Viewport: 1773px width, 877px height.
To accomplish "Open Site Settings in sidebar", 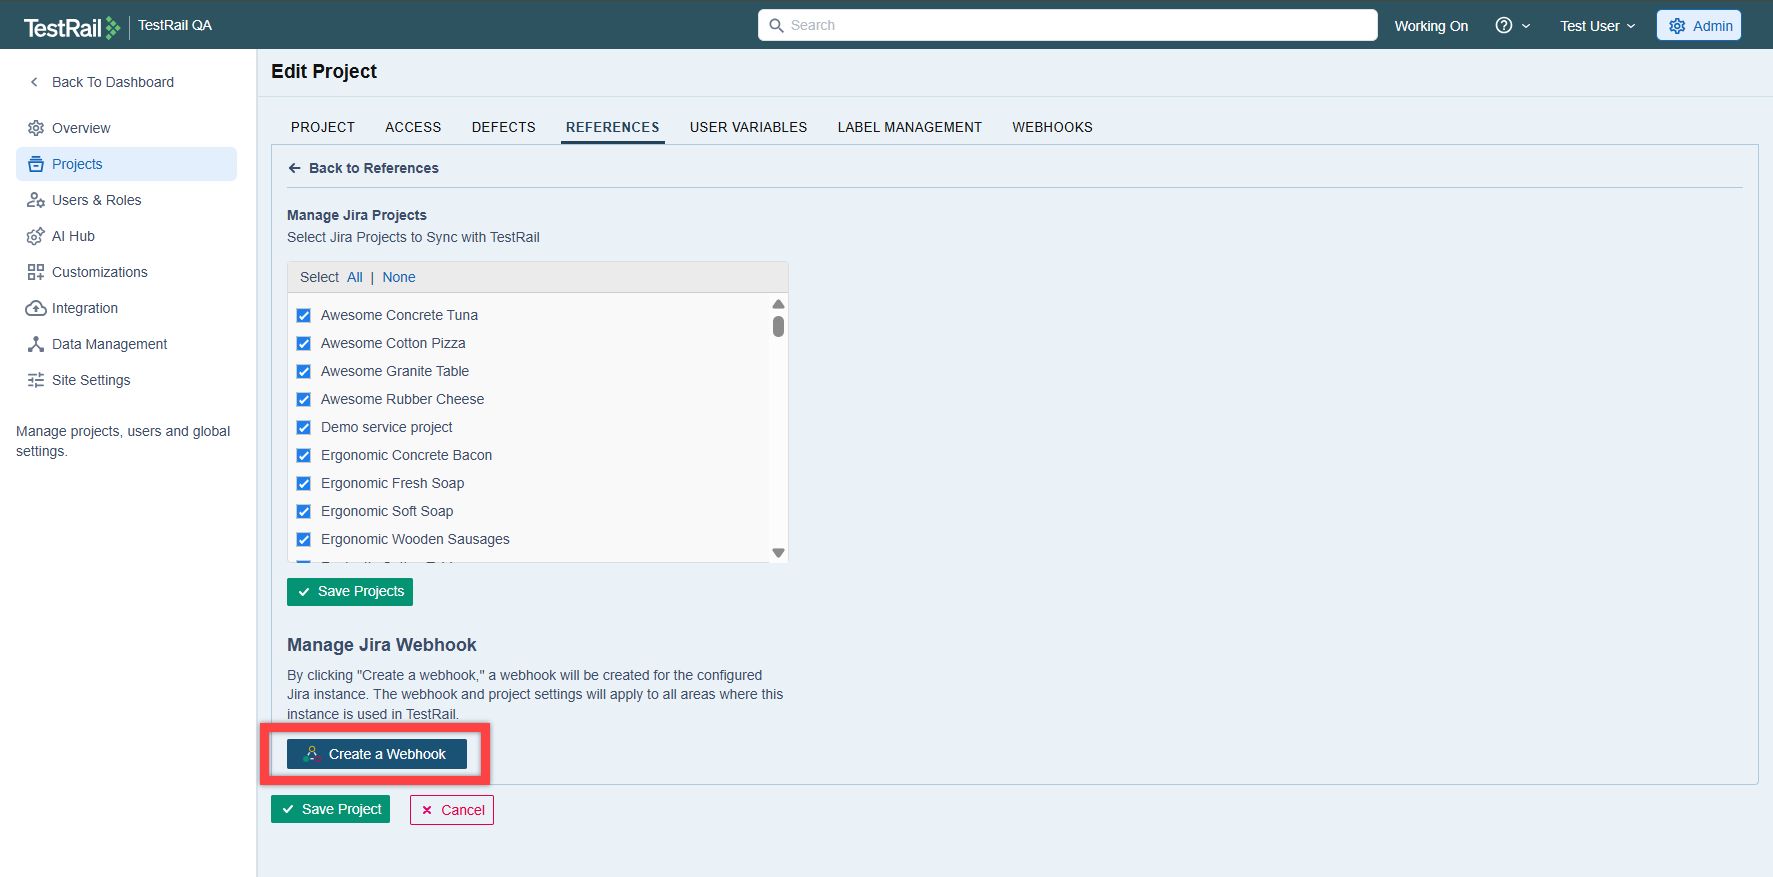I will point(126,380).
